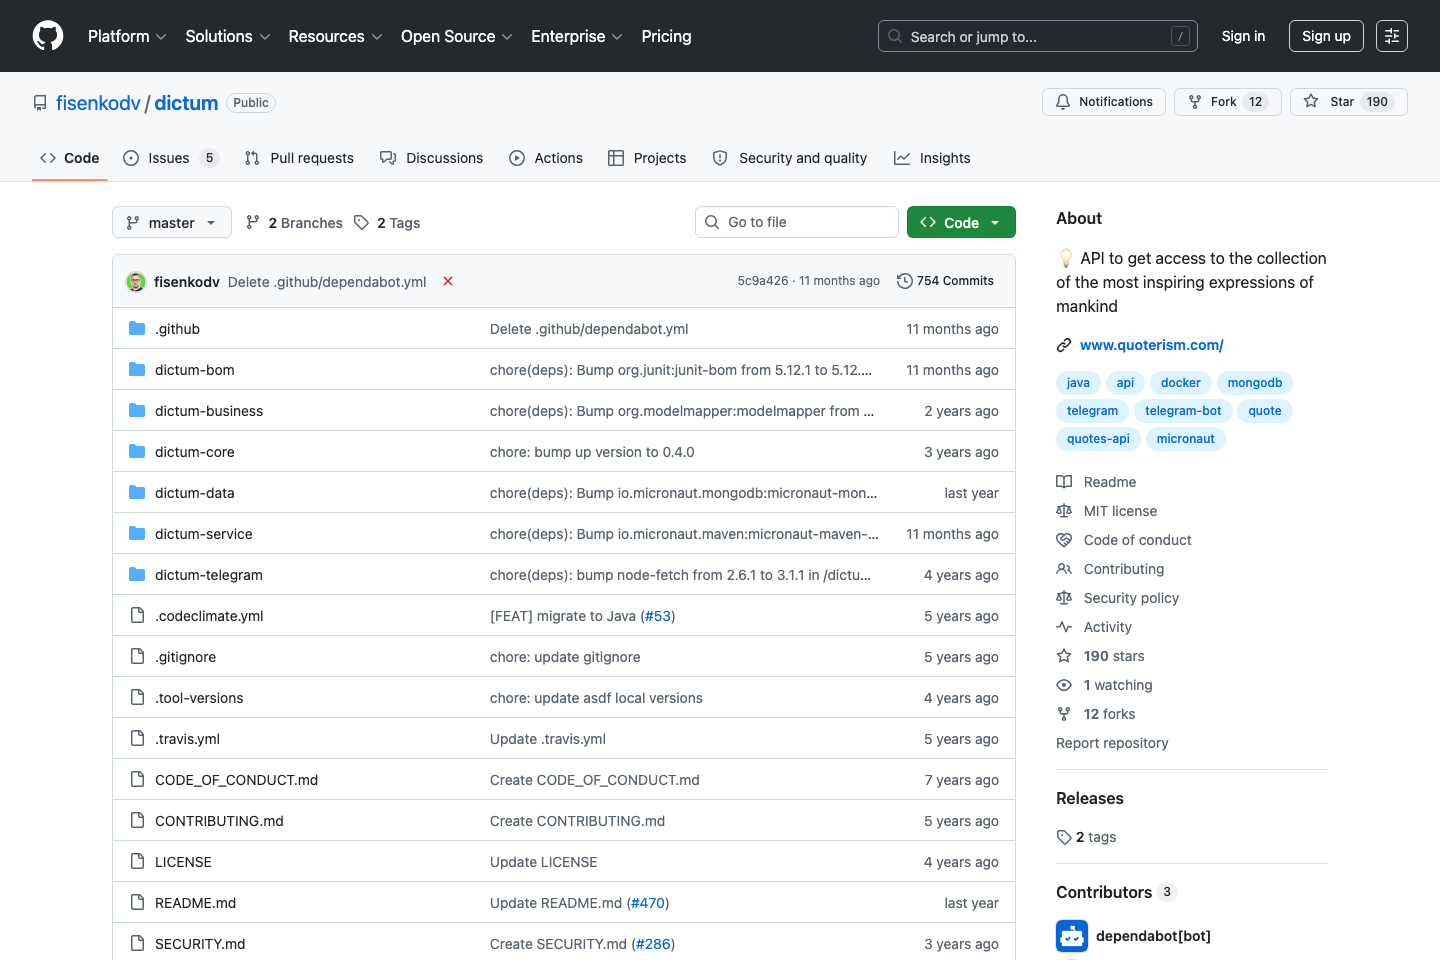Select the telegram-bot topic tag
The image size is (1440, 960).
click(x=1183, y=411)
